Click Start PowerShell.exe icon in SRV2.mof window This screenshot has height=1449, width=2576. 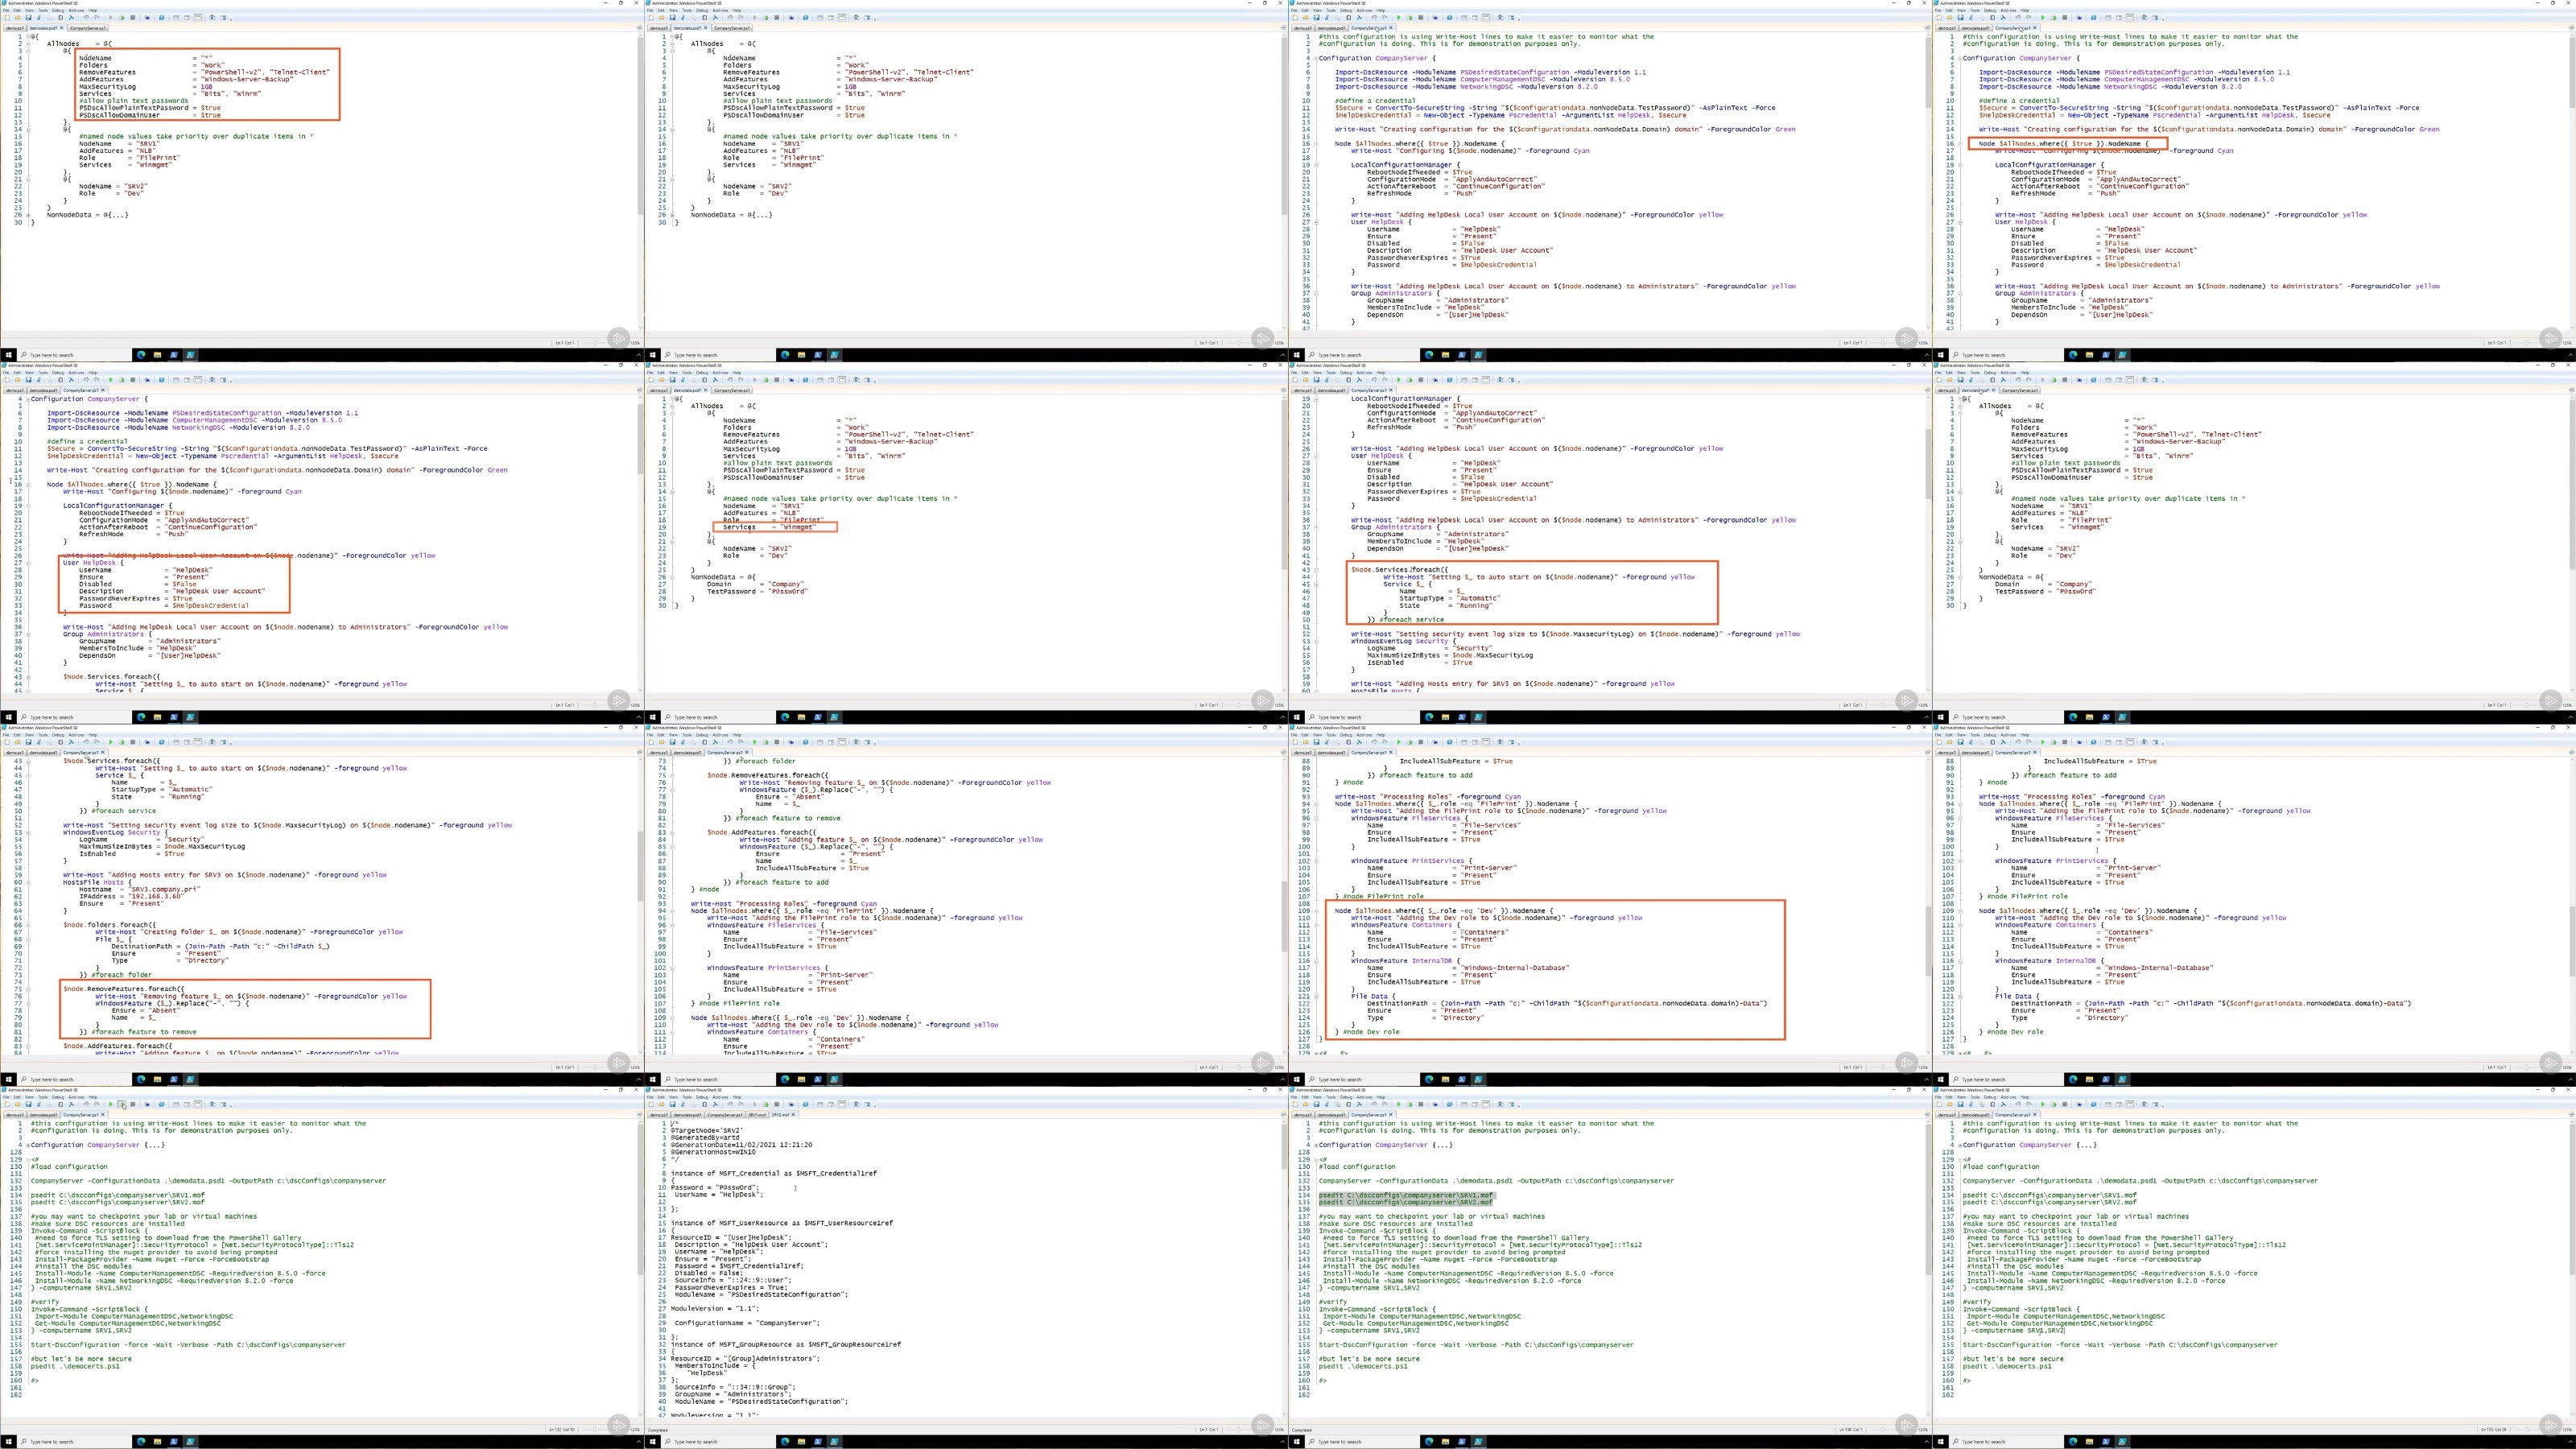pyautogui.click(x=806, y=1104)
